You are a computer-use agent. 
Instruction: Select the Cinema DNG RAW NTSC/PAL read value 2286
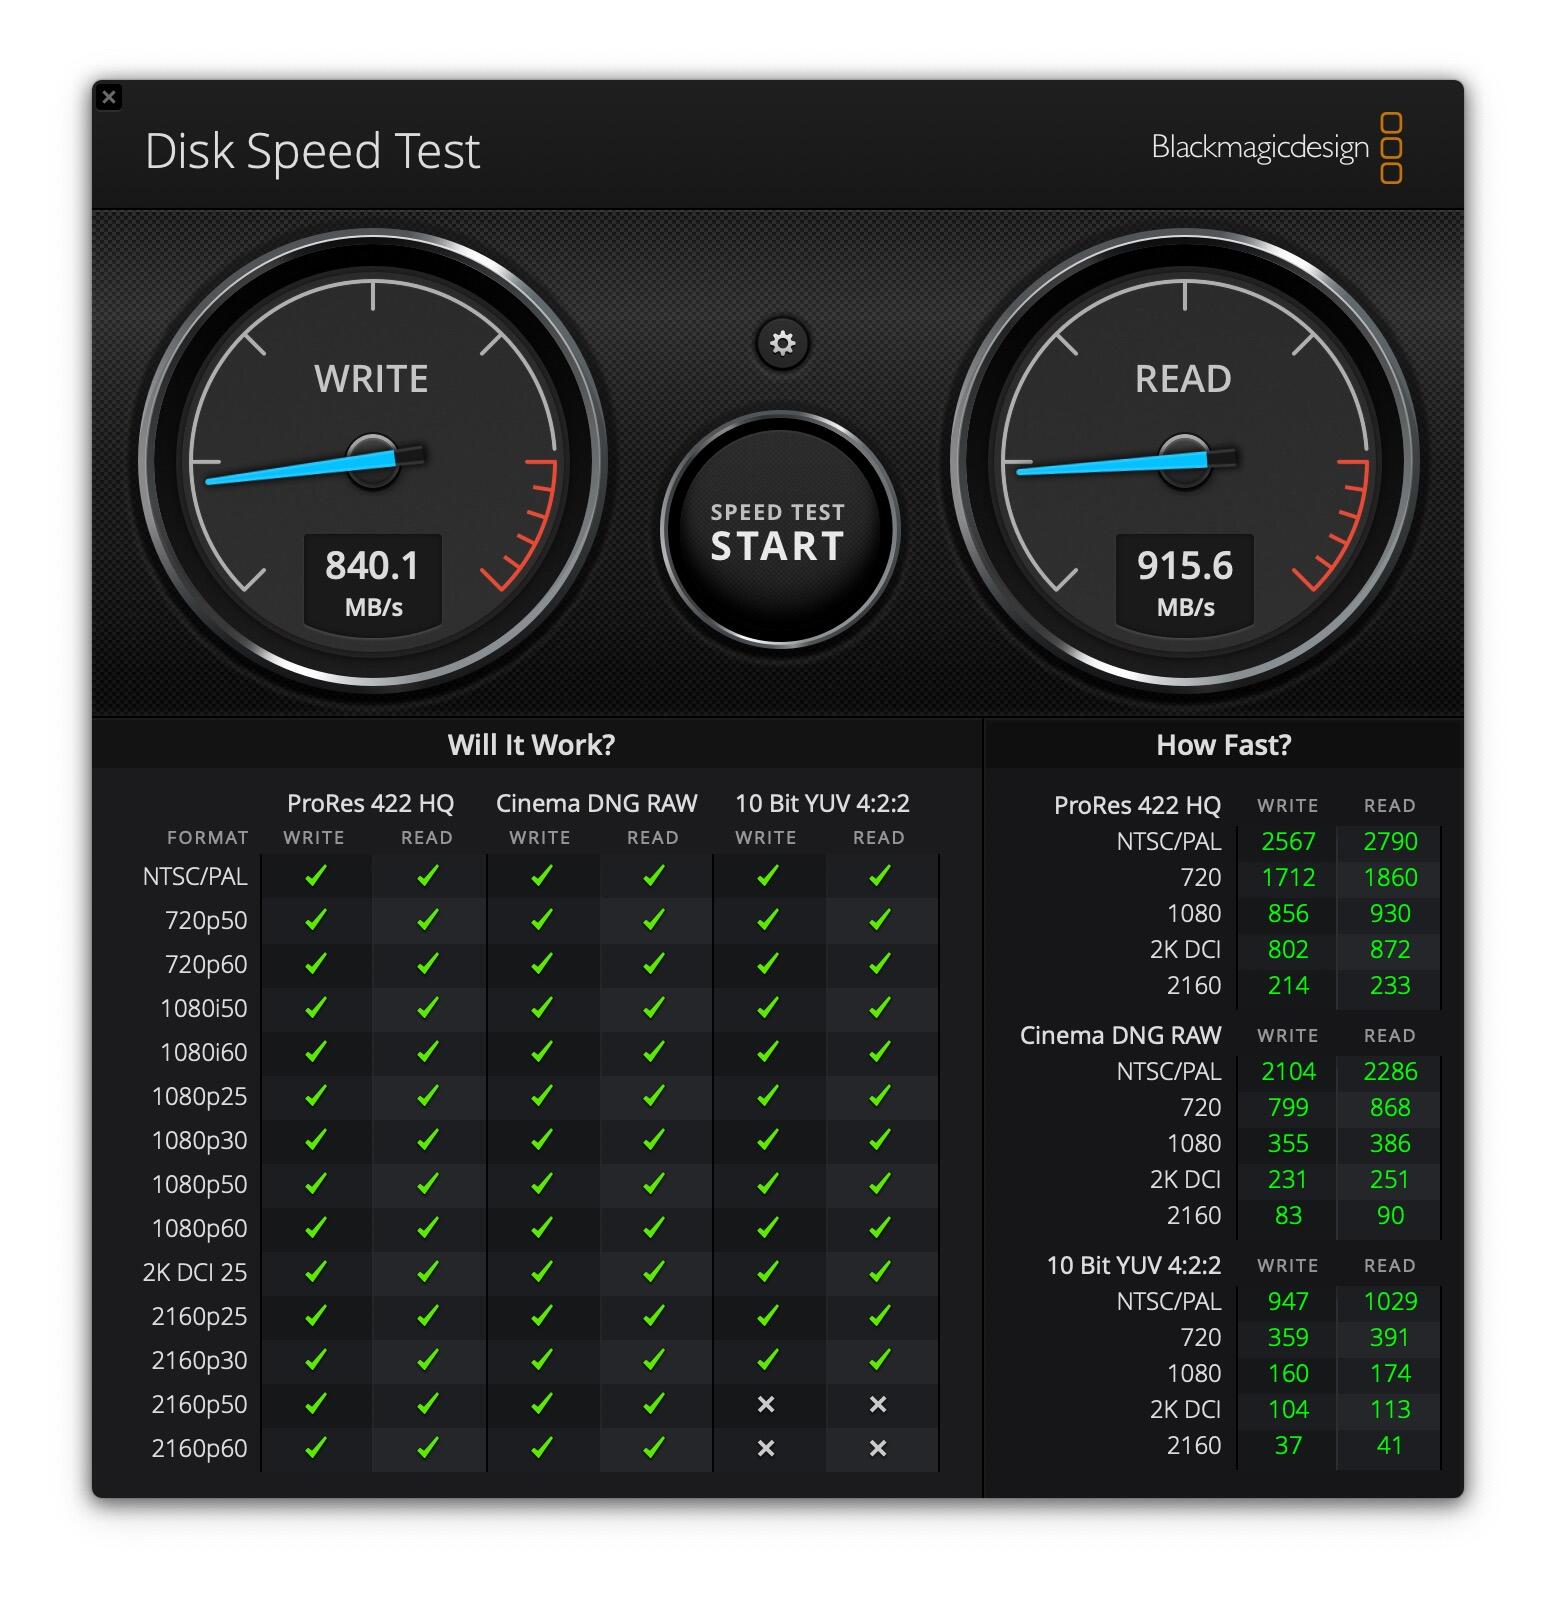coord(1389,1072)
